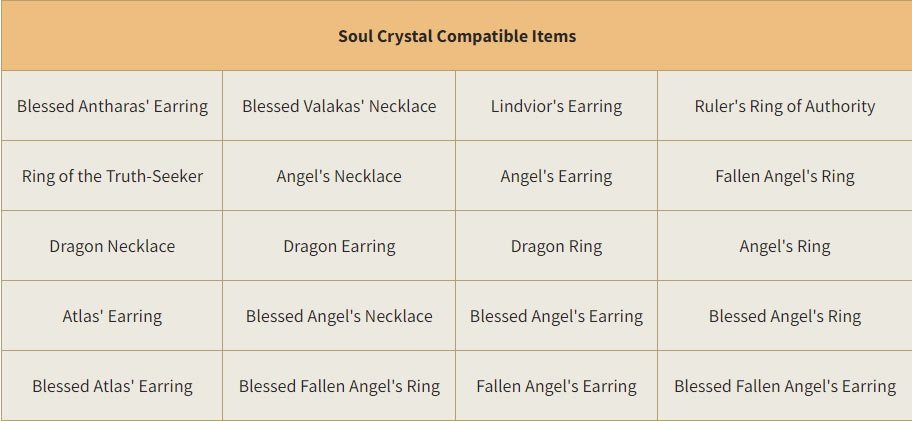
Task: Select Ring of the Truth-Seeker text
Action: pos(112,176)
